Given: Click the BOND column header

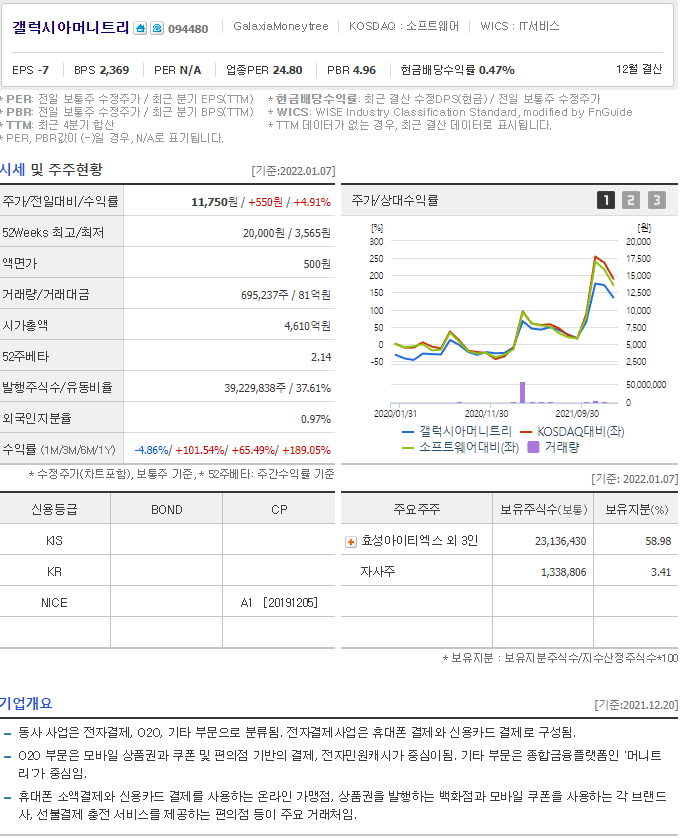Looking at the screenshot, I should tap(167, 510).
